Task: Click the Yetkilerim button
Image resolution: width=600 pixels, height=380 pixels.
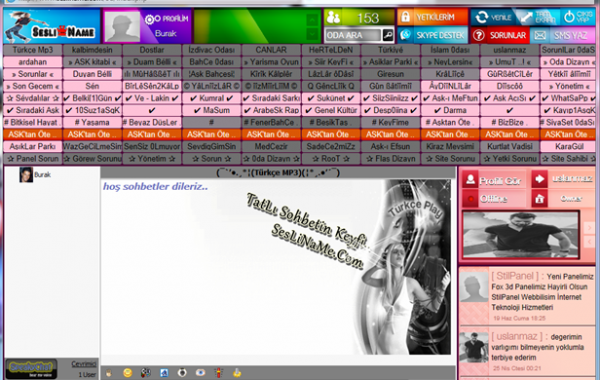Action: [432, 17]
